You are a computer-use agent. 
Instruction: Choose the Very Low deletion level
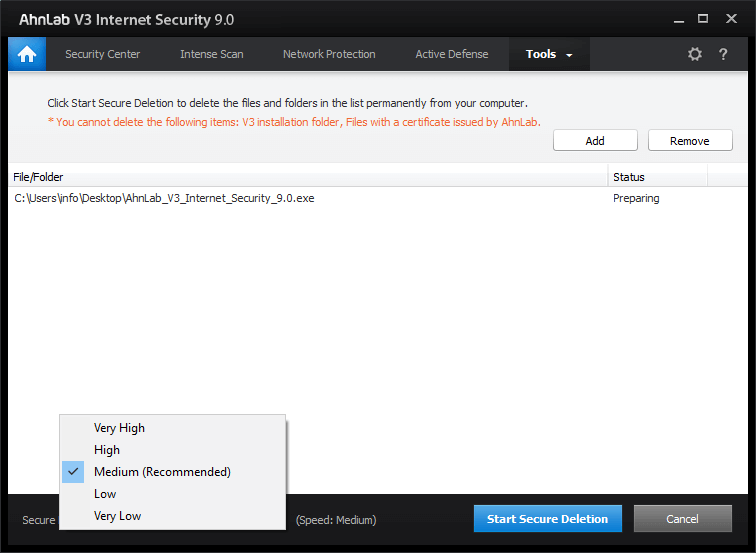tap(118, 516)
